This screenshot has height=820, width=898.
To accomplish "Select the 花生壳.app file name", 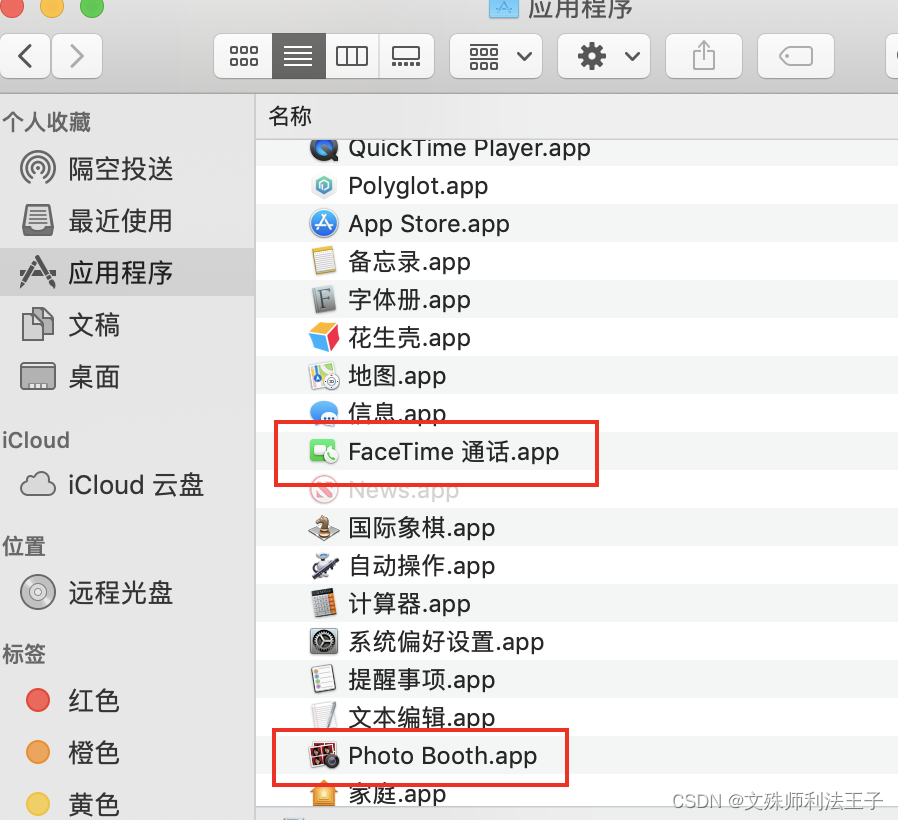I will click(x=409, y=338).
